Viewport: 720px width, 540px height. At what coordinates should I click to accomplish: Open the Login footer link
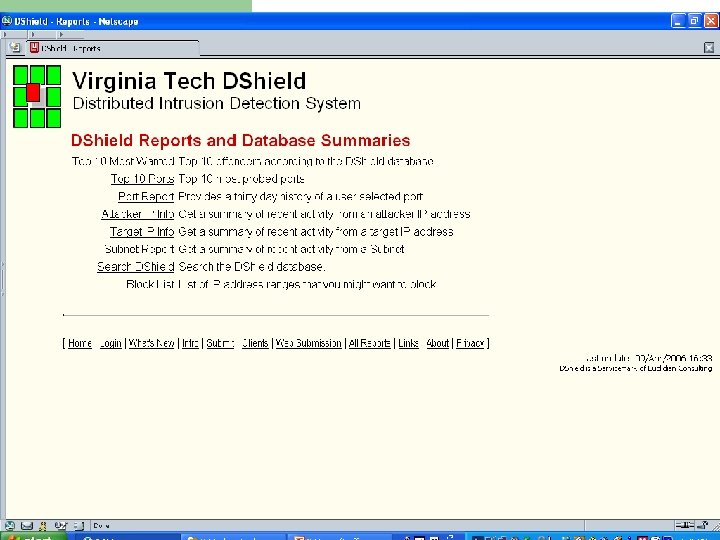click(x=111, y=343)
